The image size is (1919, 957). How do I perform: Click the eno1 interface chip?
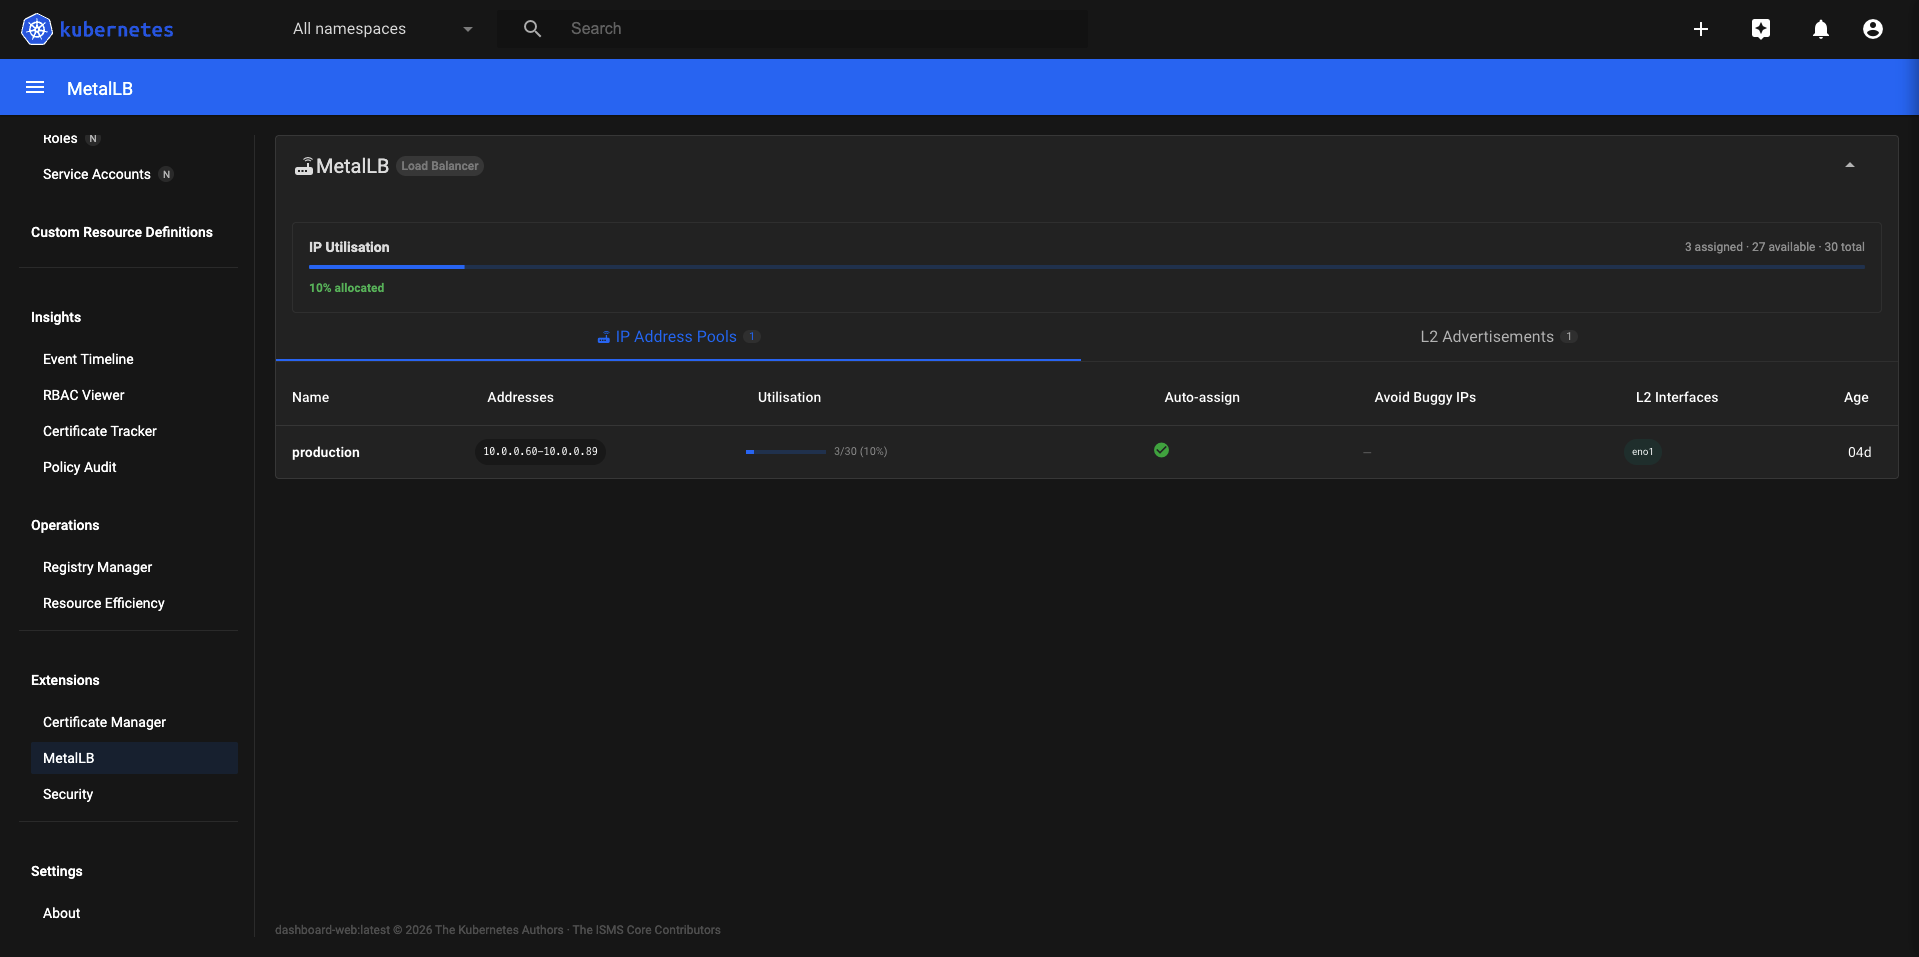click(x=1643, y=452)
